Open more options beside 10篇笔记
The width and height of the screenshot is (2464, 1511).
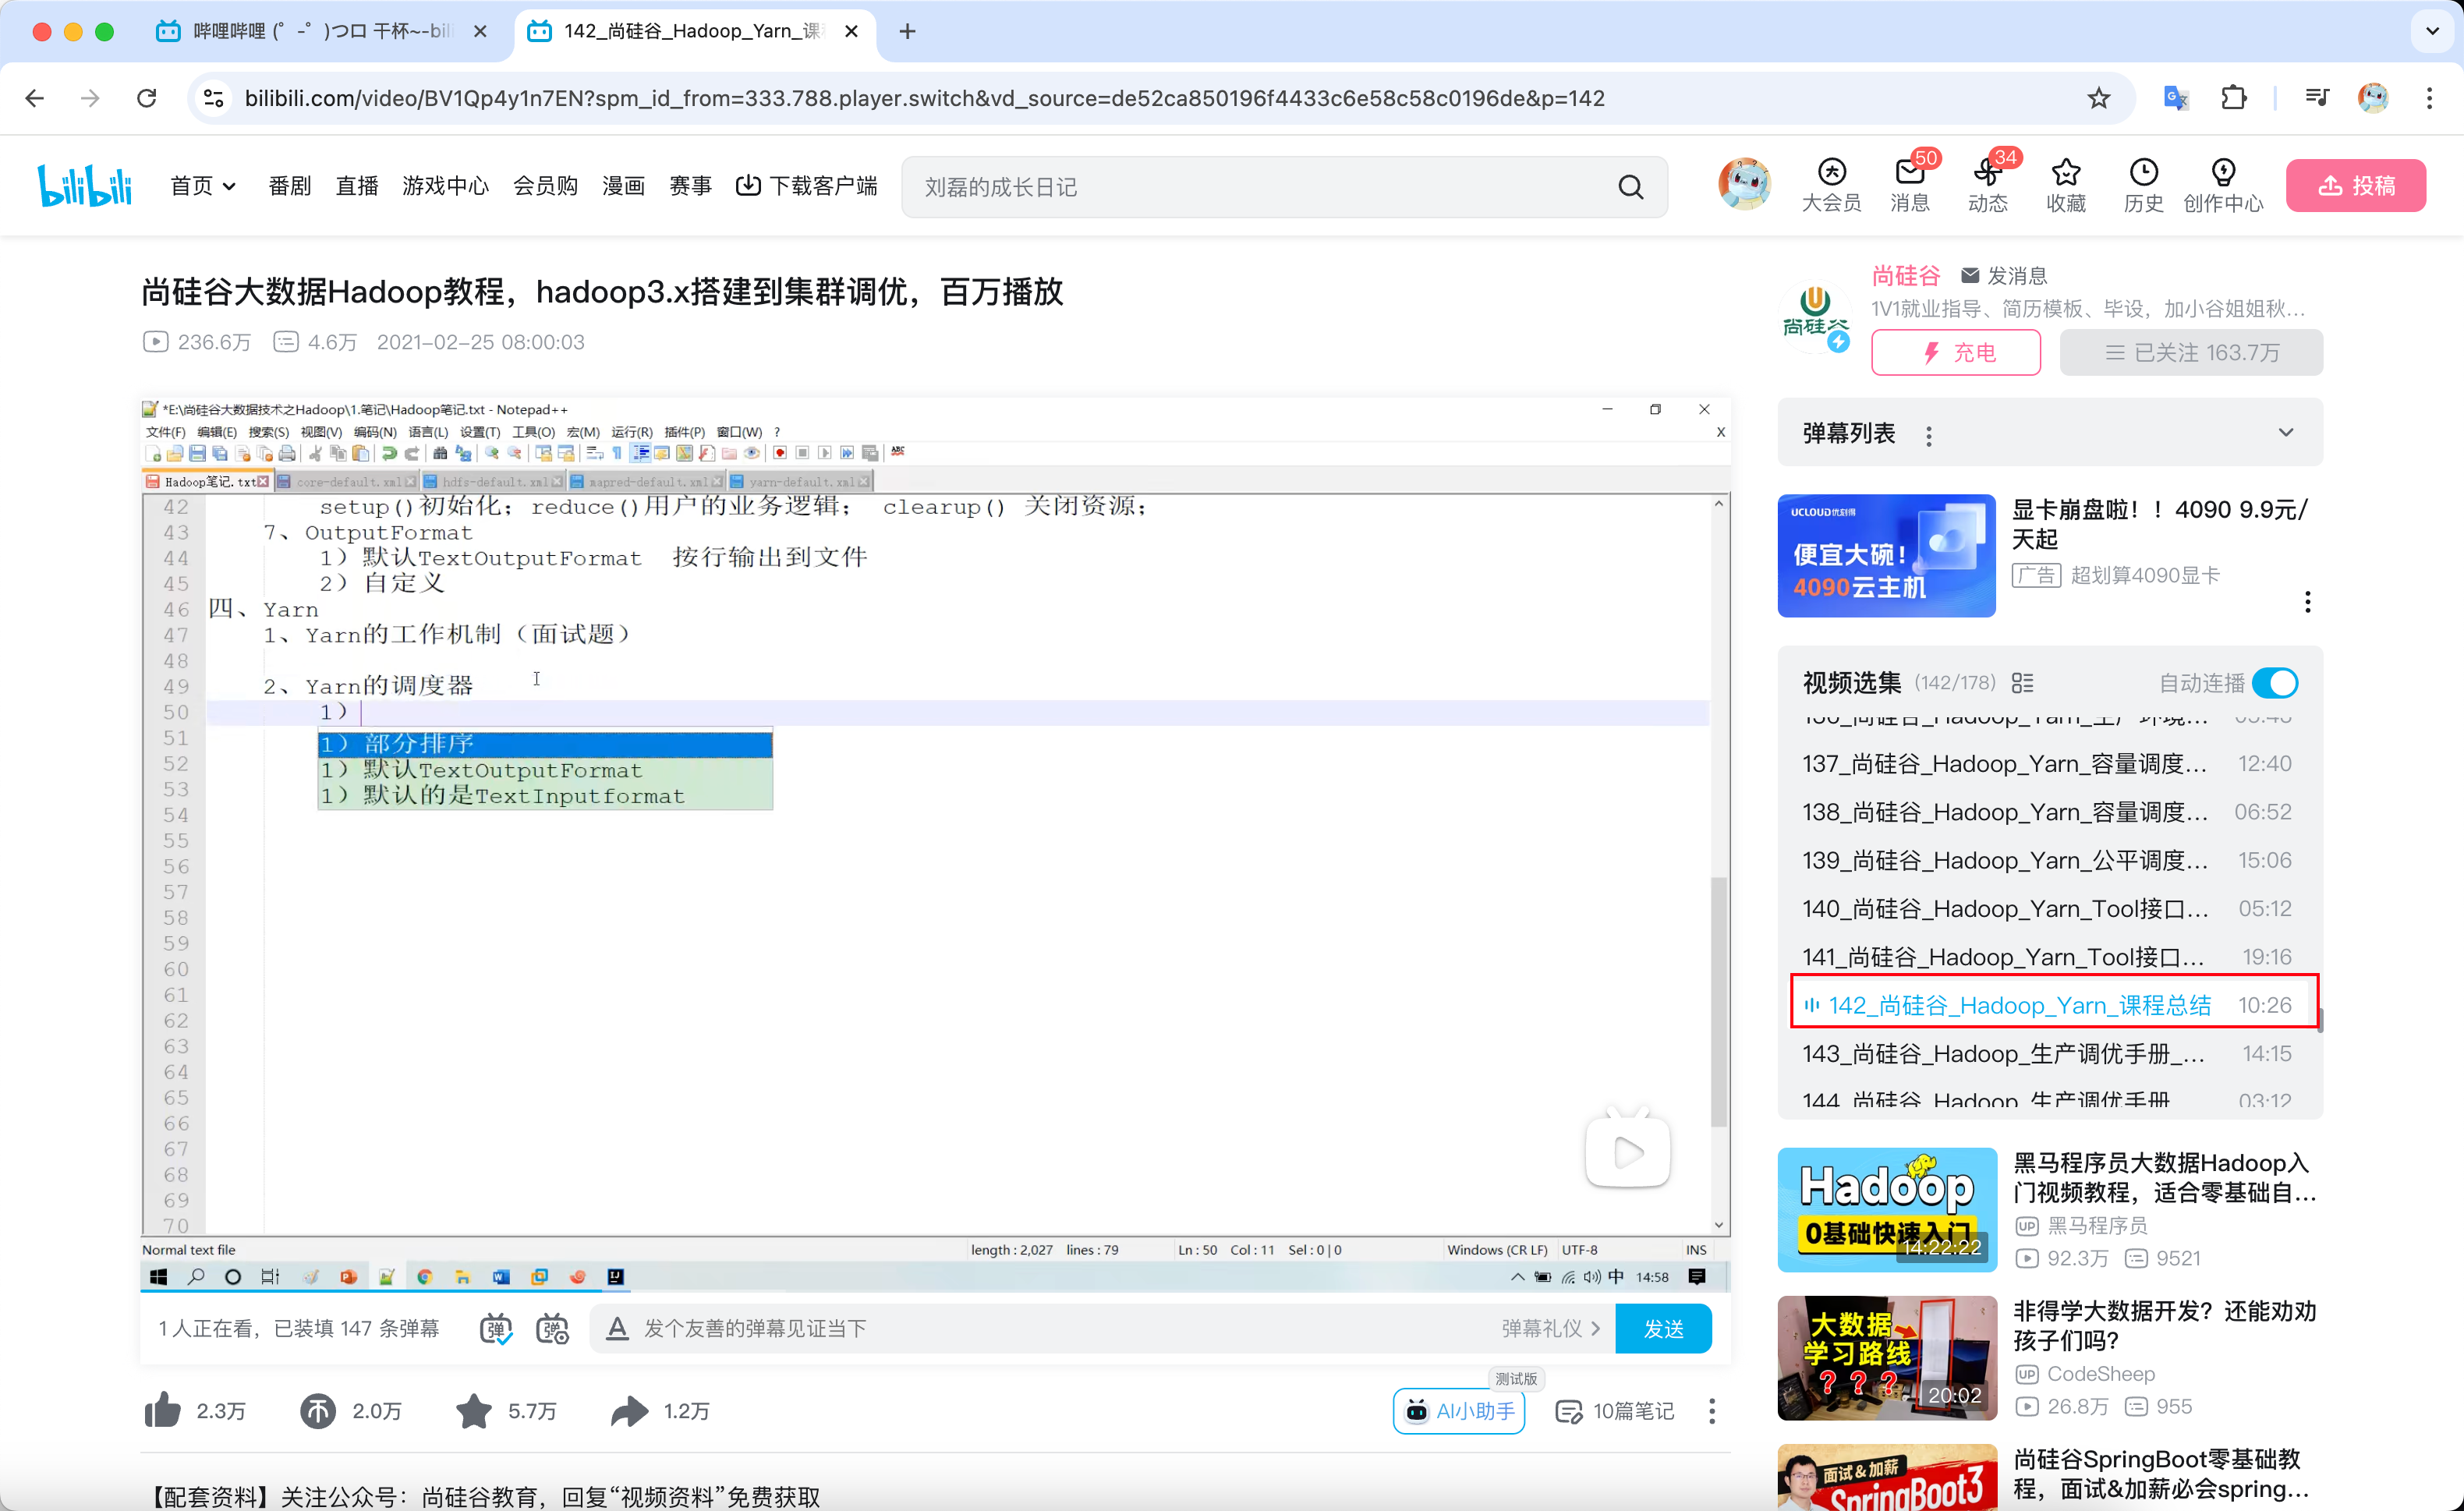[x=1712, y=1410]
